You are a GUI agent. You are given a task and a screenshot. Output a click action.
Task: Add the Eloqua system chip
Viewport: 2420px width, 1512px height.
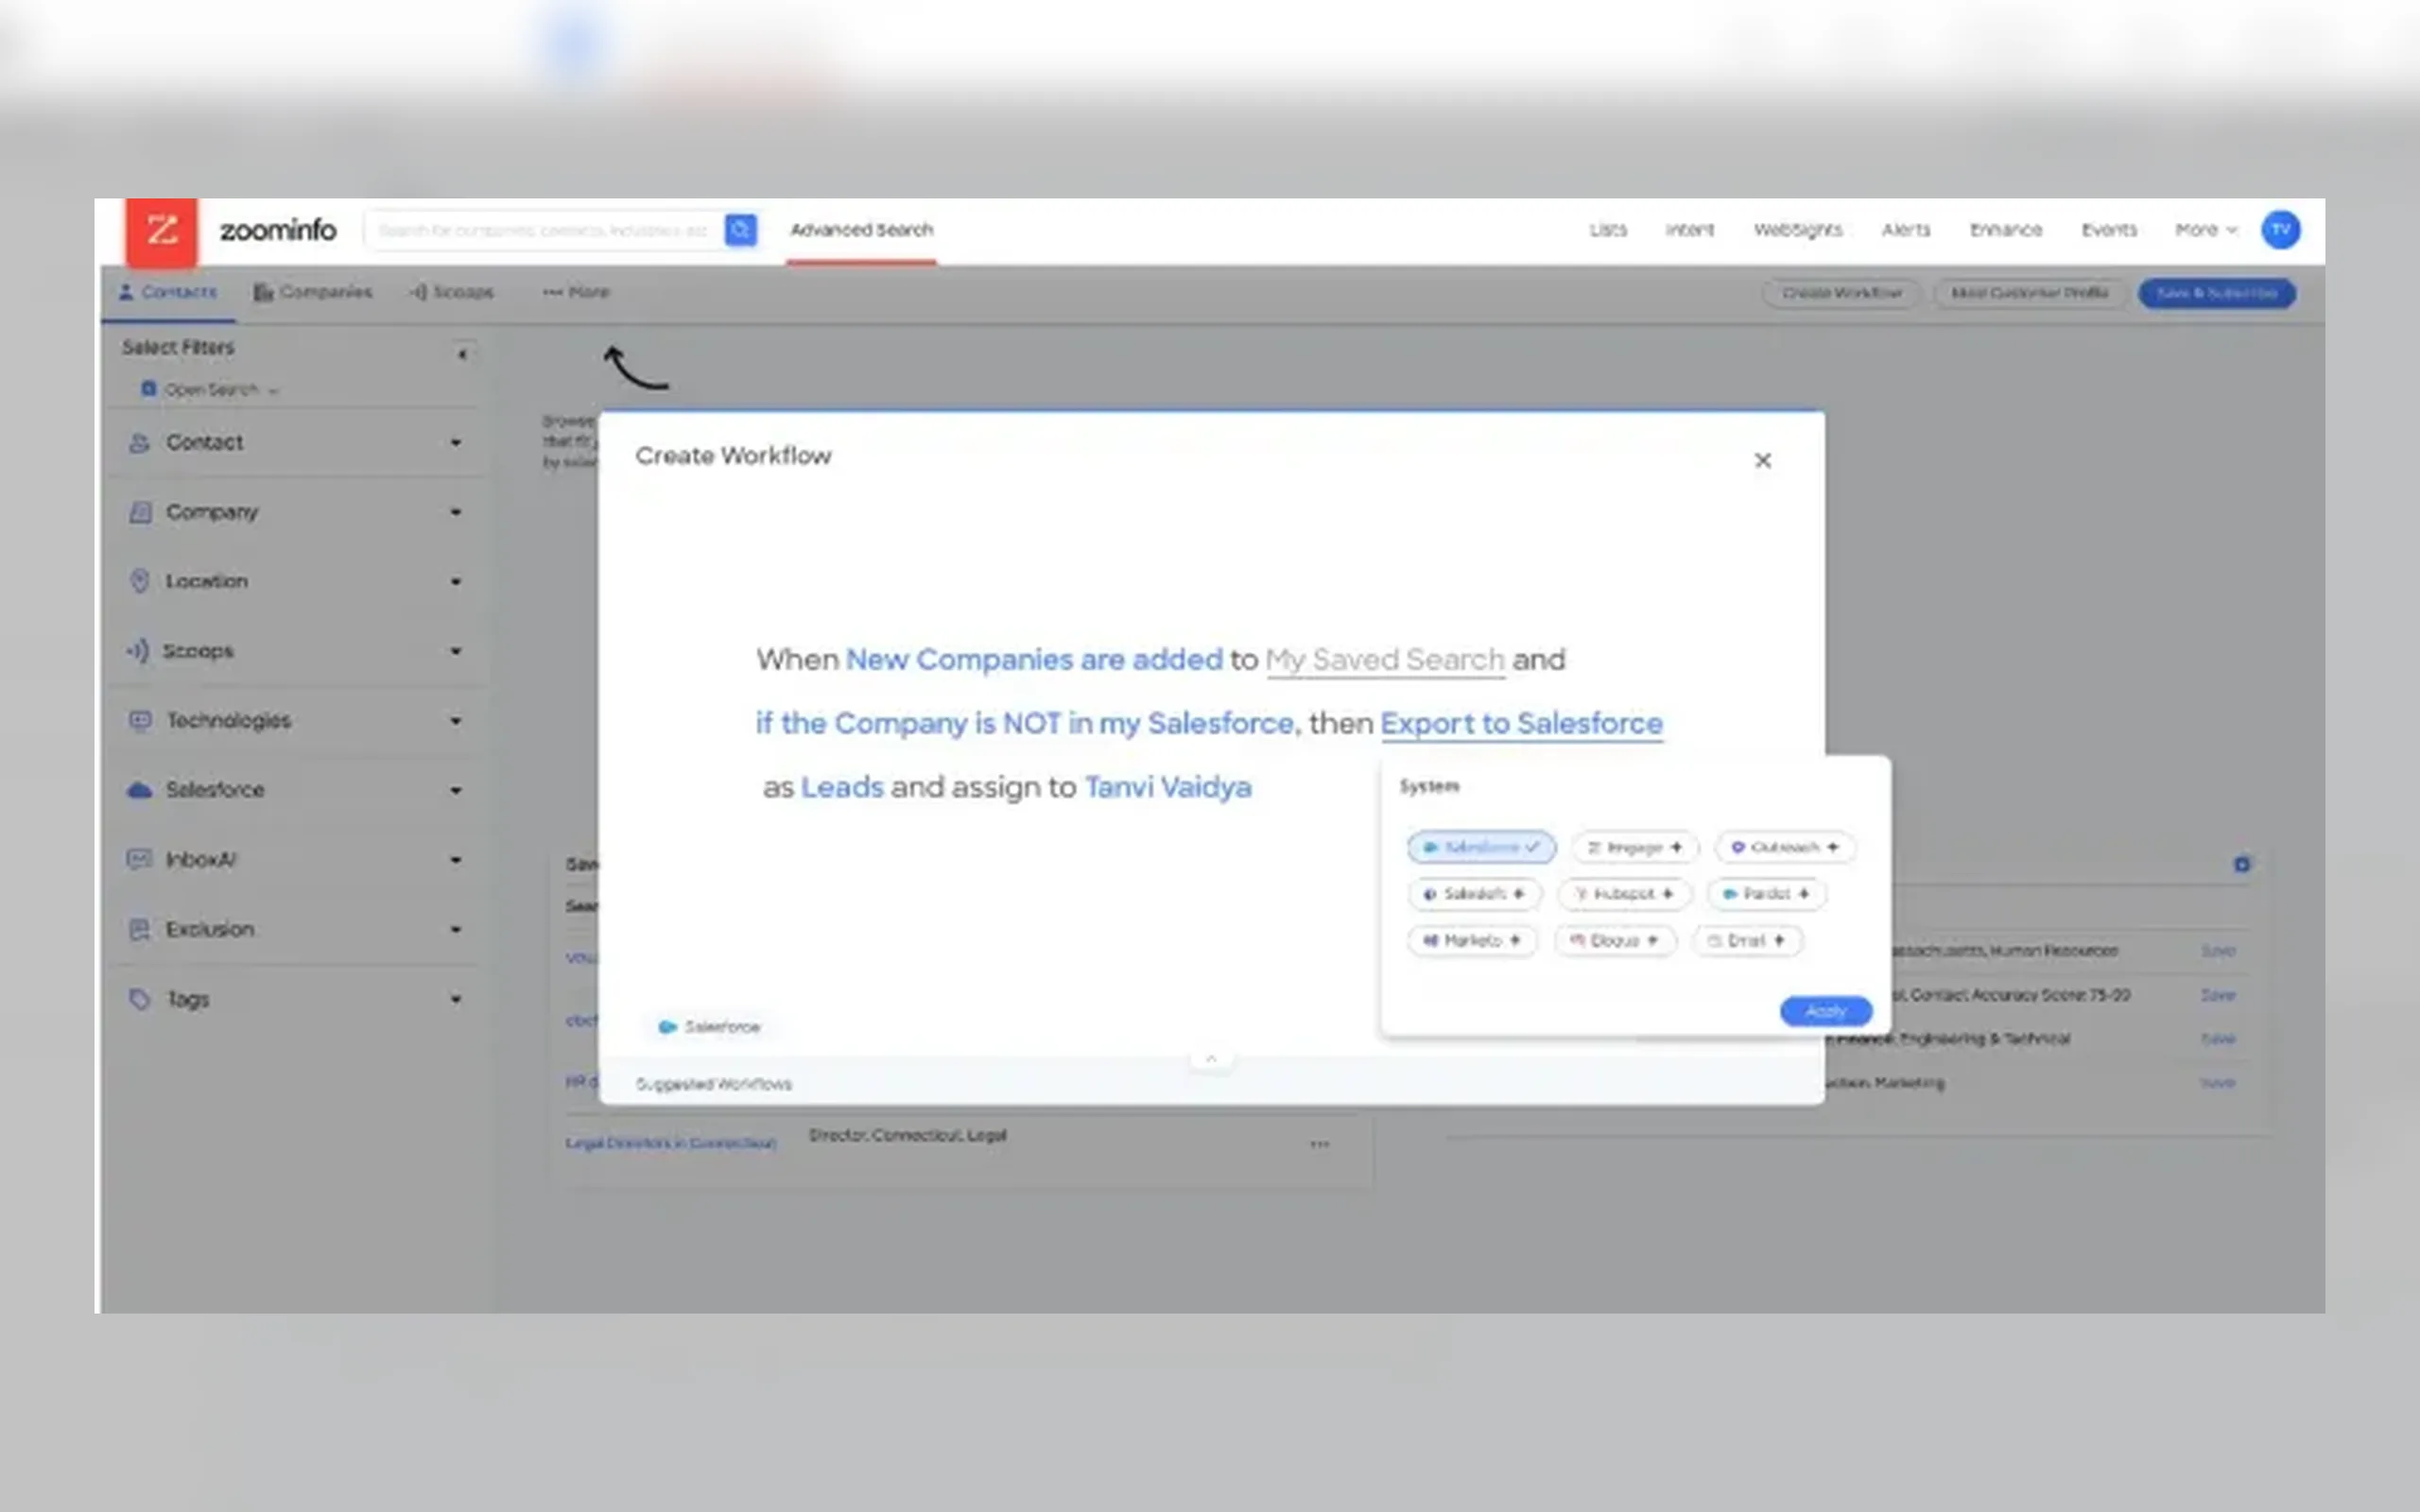[x=1615, y=941]
